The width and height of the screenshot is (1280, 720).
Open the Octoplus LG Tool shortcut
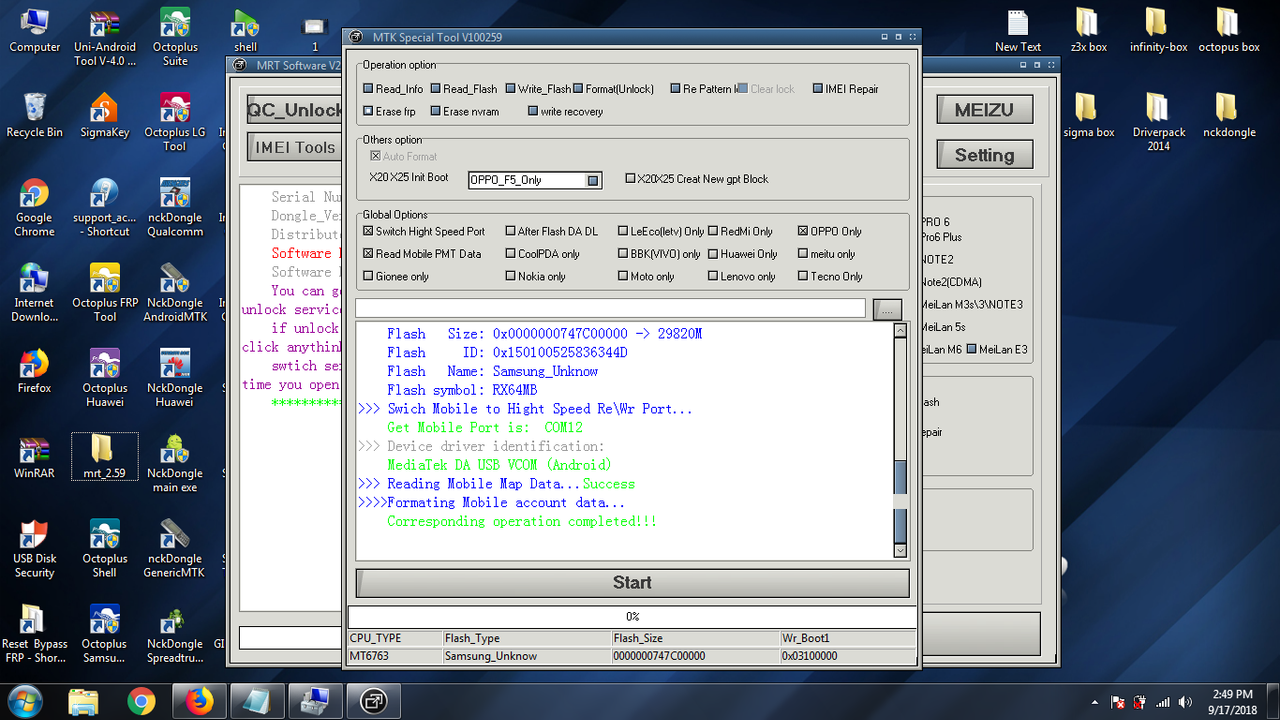point(175,122)
